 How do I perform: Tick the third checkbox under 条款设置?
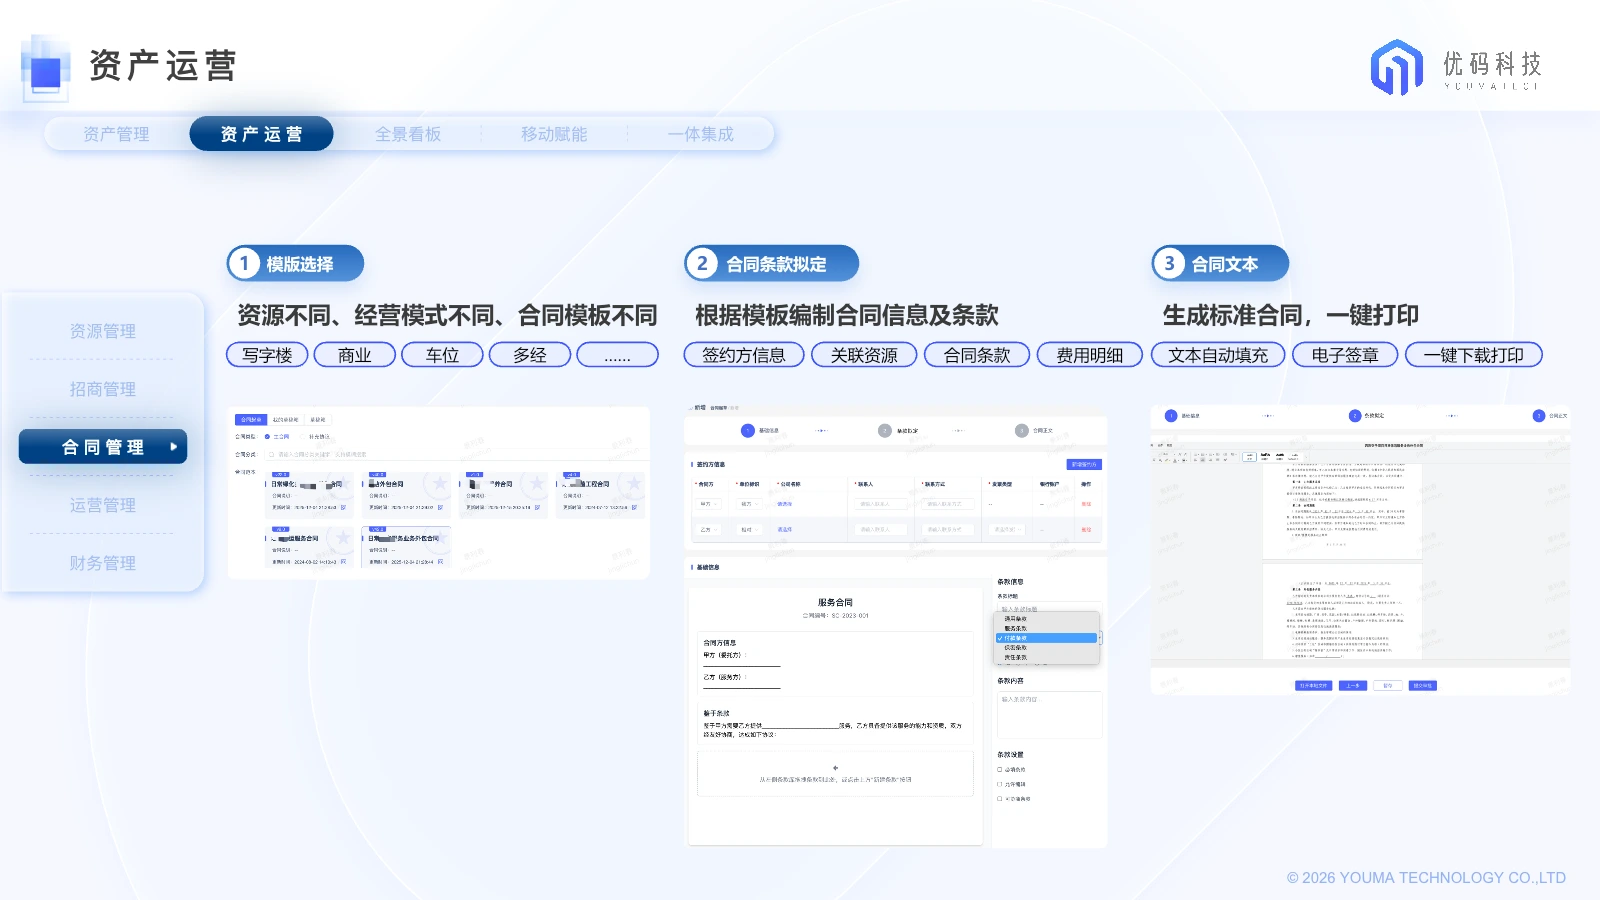click(x=999, y=799)
